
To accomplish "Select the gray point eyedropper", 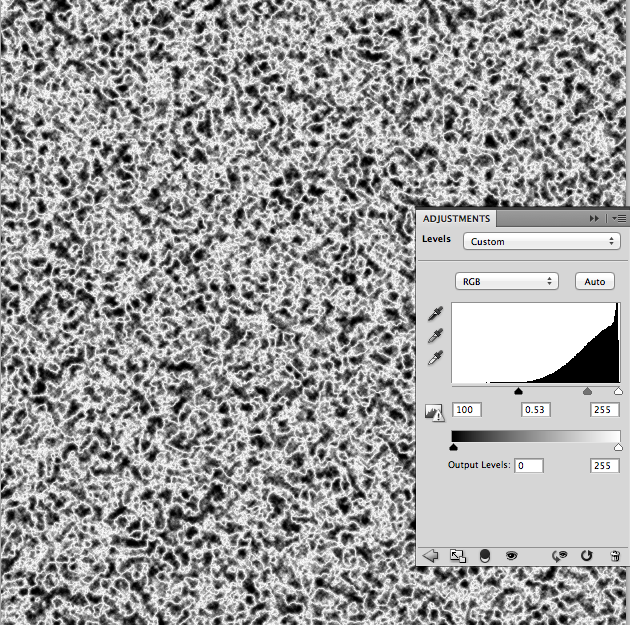I will 436,335.
